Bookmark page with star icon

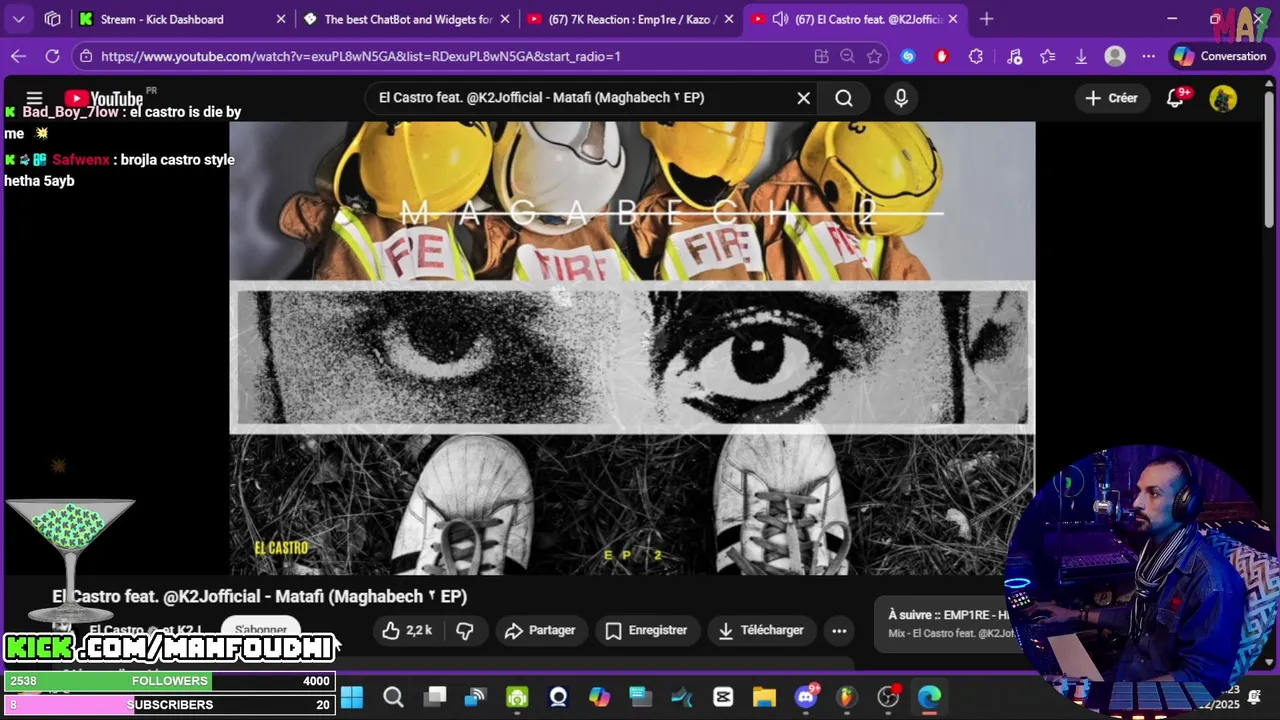tap(874, 56)
